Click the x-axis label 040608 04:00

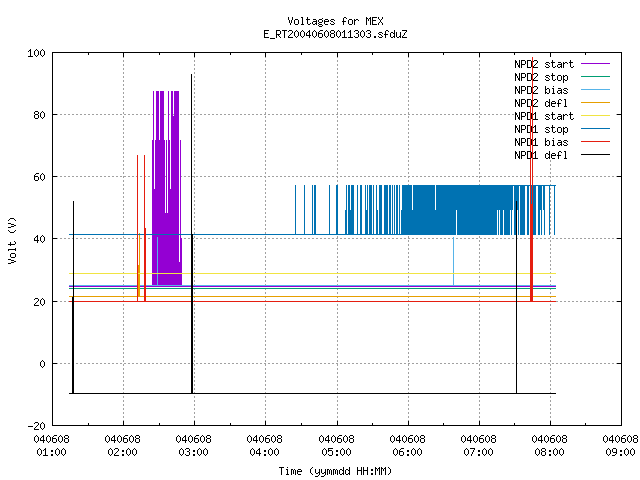tap(264, 446)
